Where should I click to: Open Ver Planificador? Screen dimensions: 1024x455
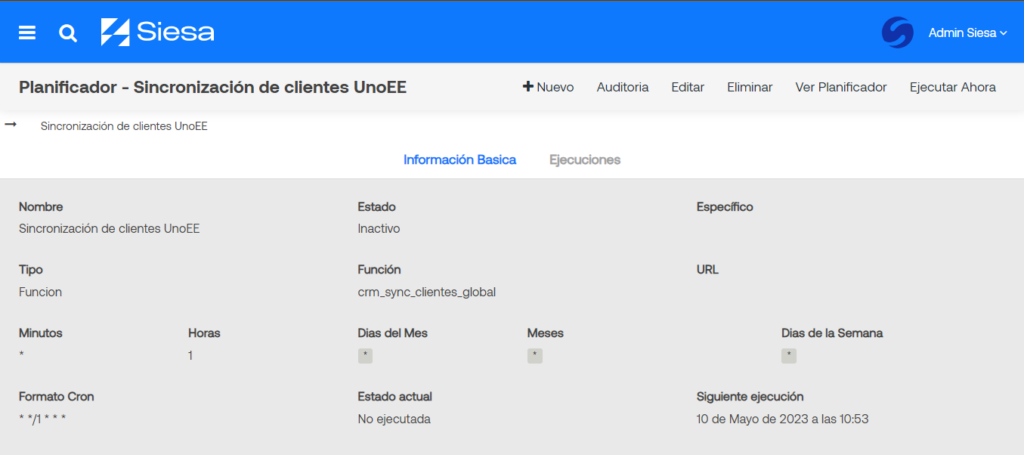tap(840, 87)
